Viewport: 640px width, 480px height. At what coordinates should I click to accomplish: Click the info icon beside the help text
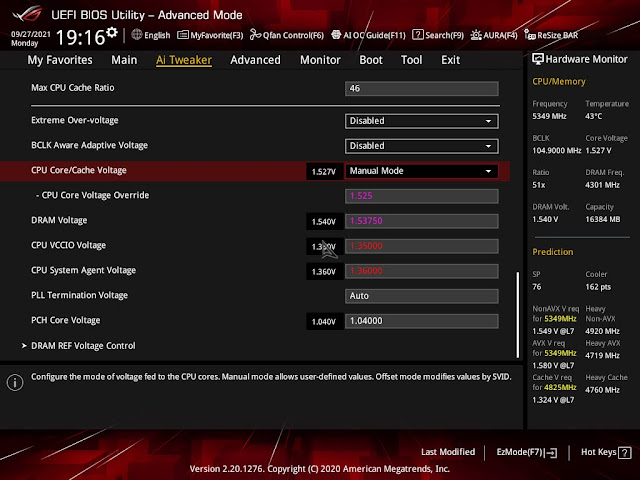pos(15,382)
